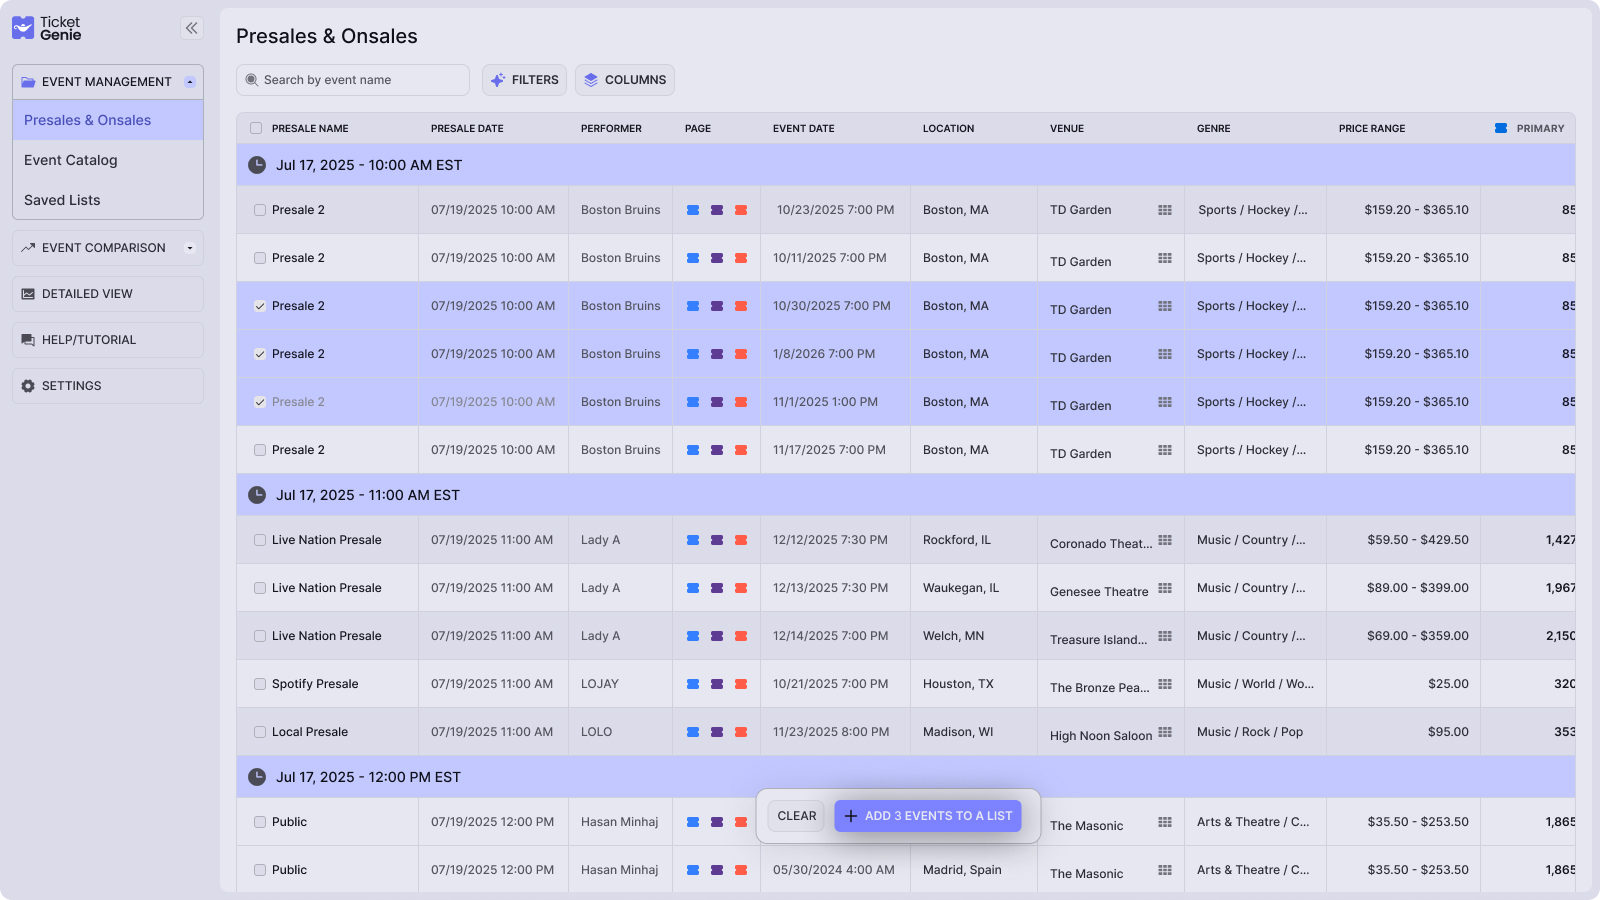1600x900 pixels.
Task: Go to Saved Lists
Action: 62,200
